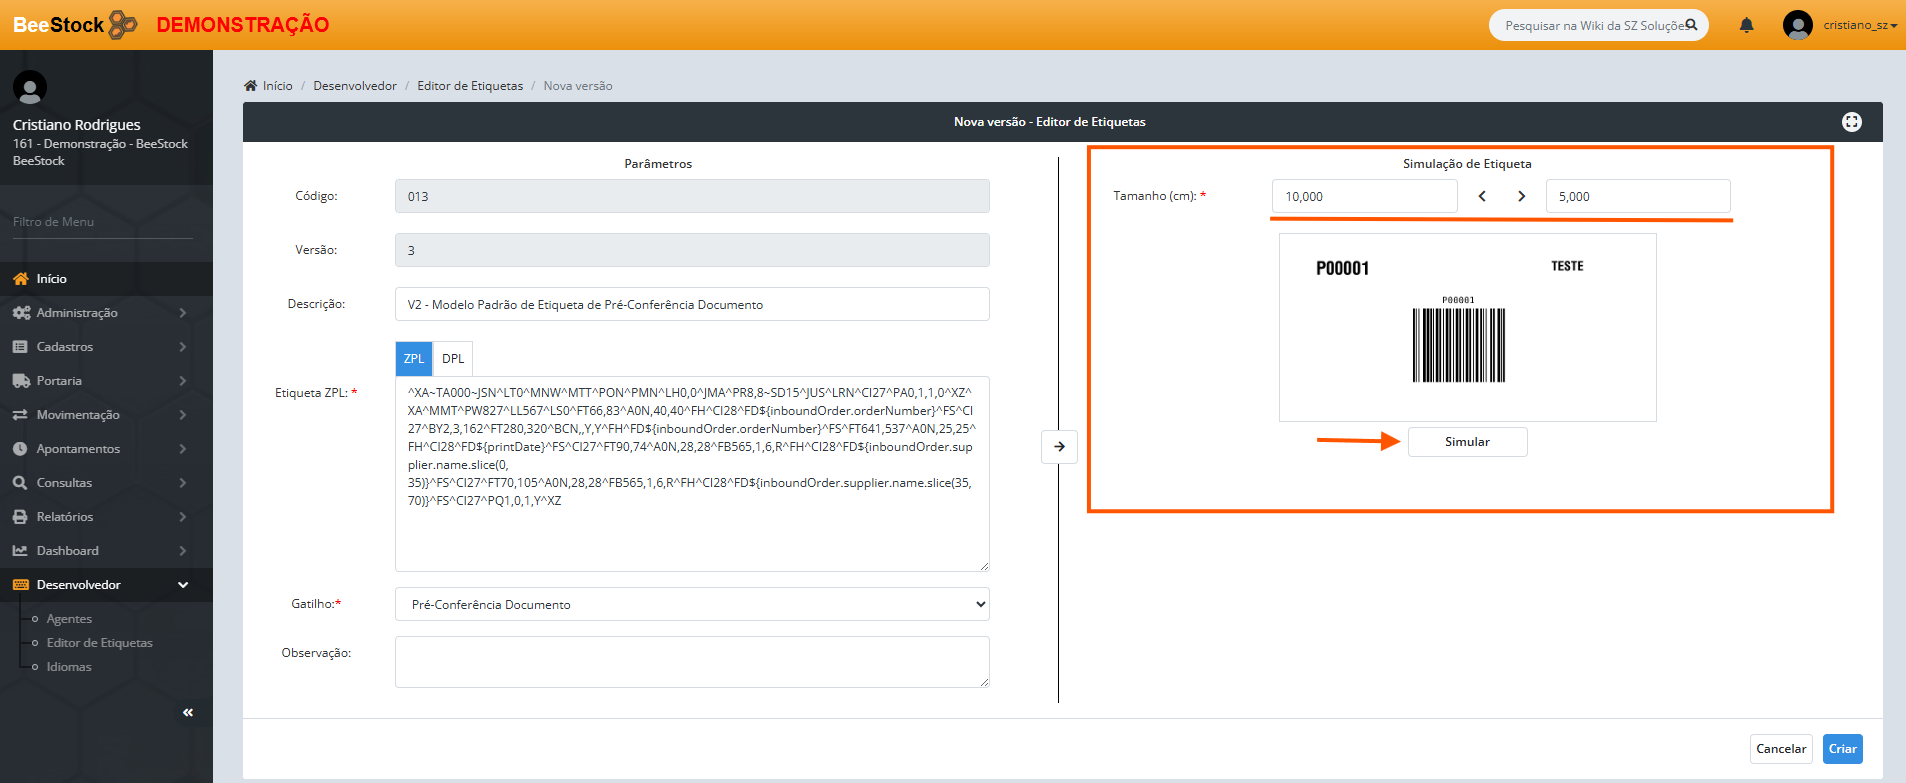Viewport: 1906px width, 783px height.
Task: Open Editor de Etiquetas in sidebar
Action: click(99, 643)
